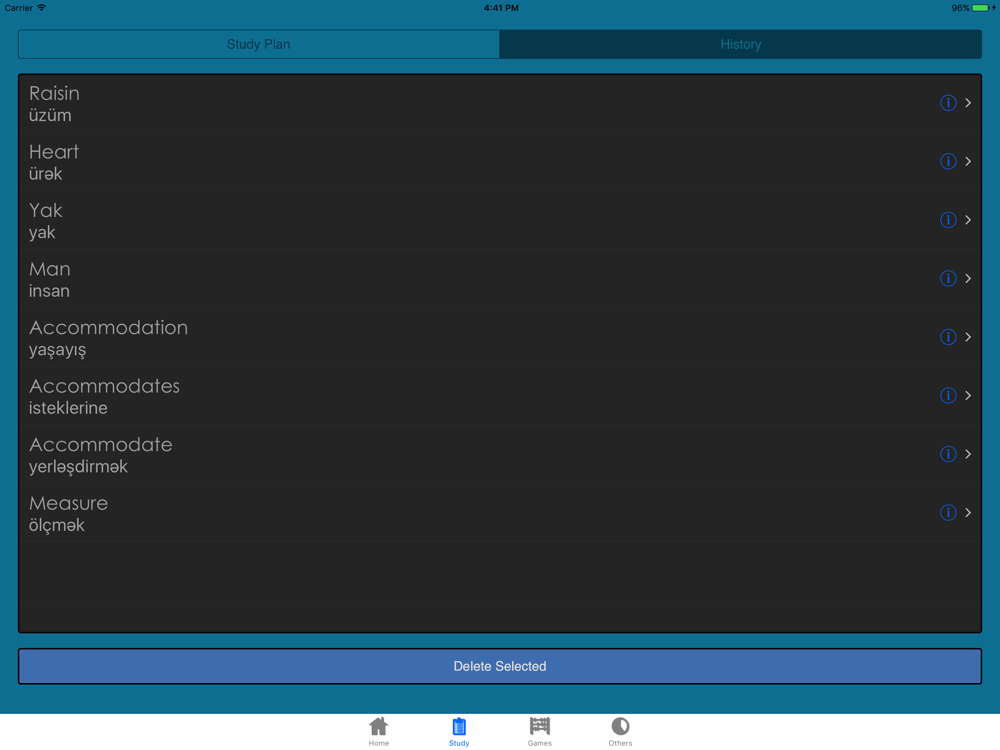
Task: Select the word Measure
Action: tap(68, 503)
